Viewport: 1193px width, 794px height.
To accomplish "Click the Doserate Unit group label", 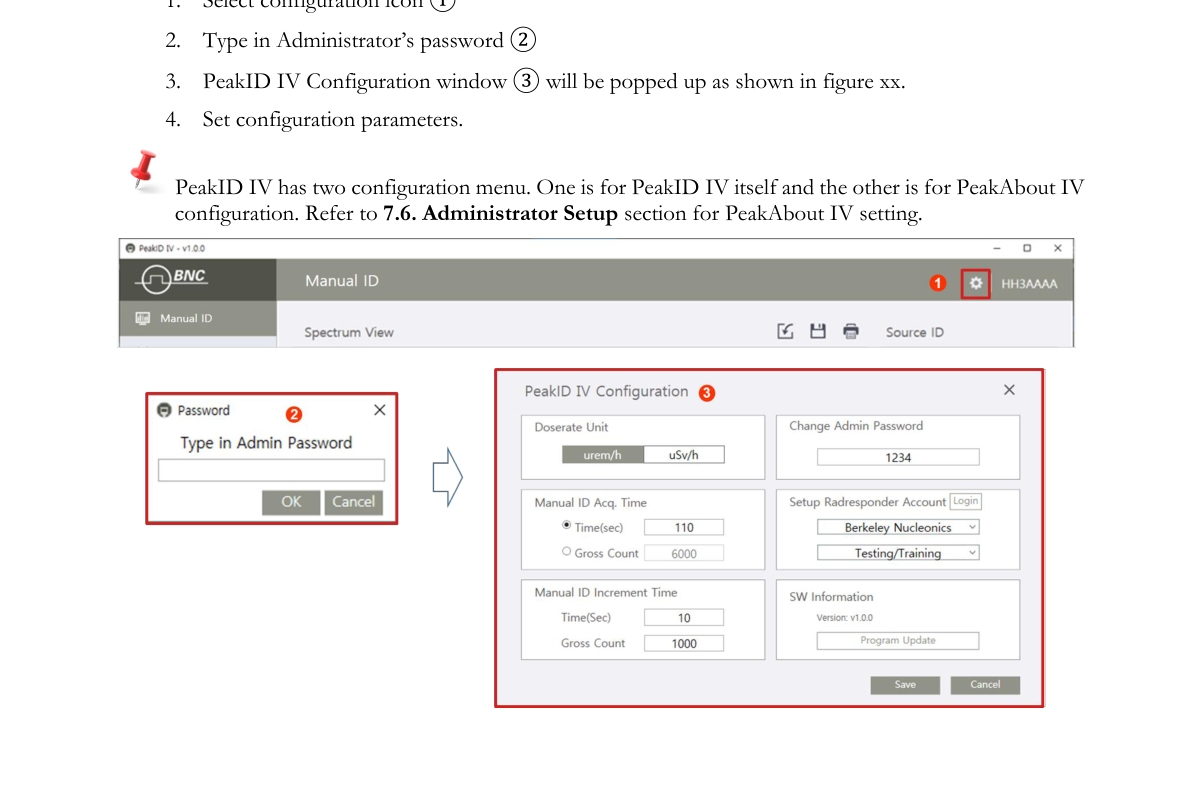I will tap(571, 427).
